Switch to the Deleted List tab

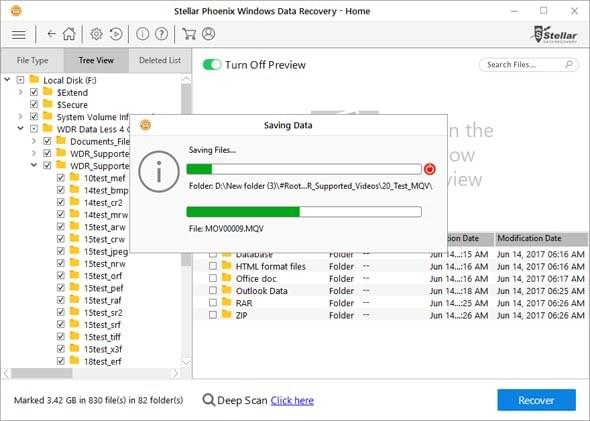click(160, 60)
